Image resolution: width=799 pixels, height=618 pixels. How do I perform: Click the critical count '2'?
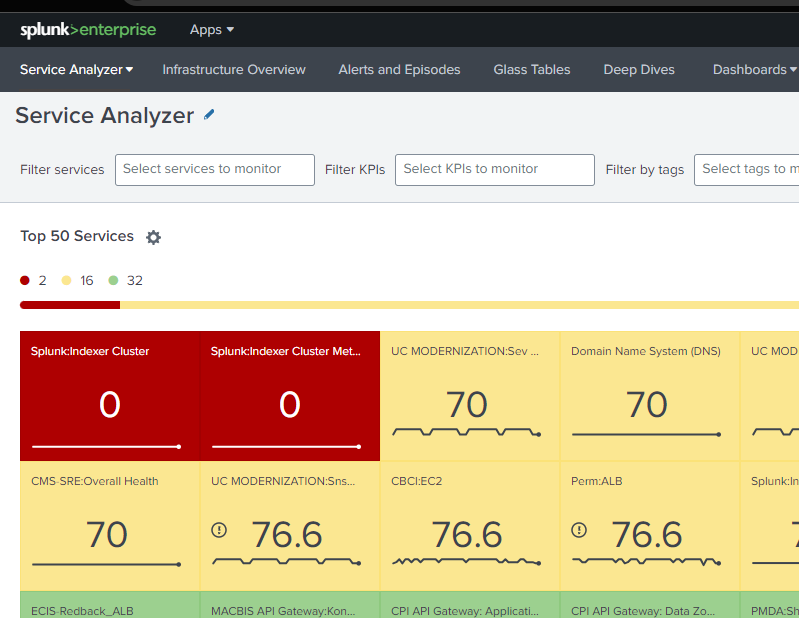click(x=42, y=280)
